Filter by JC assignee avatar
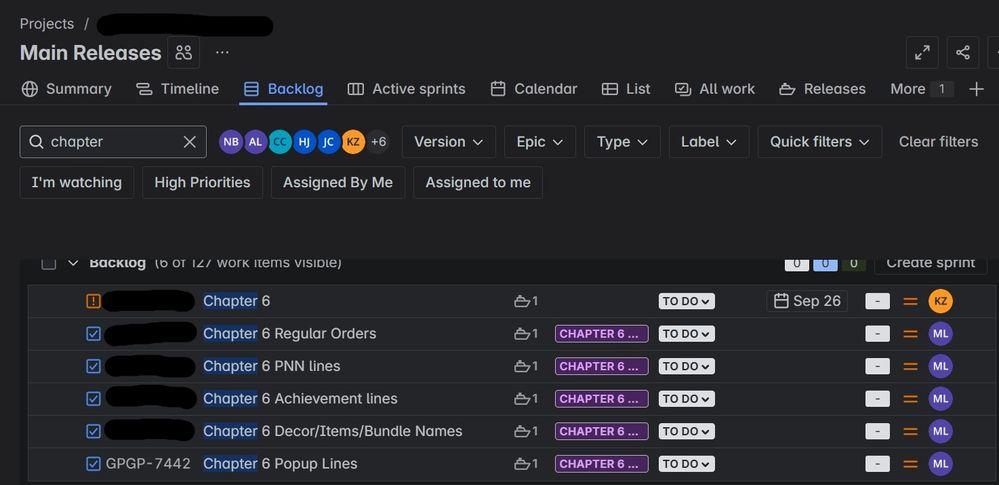This screenshot has width=999, height=485. point(328,141)
